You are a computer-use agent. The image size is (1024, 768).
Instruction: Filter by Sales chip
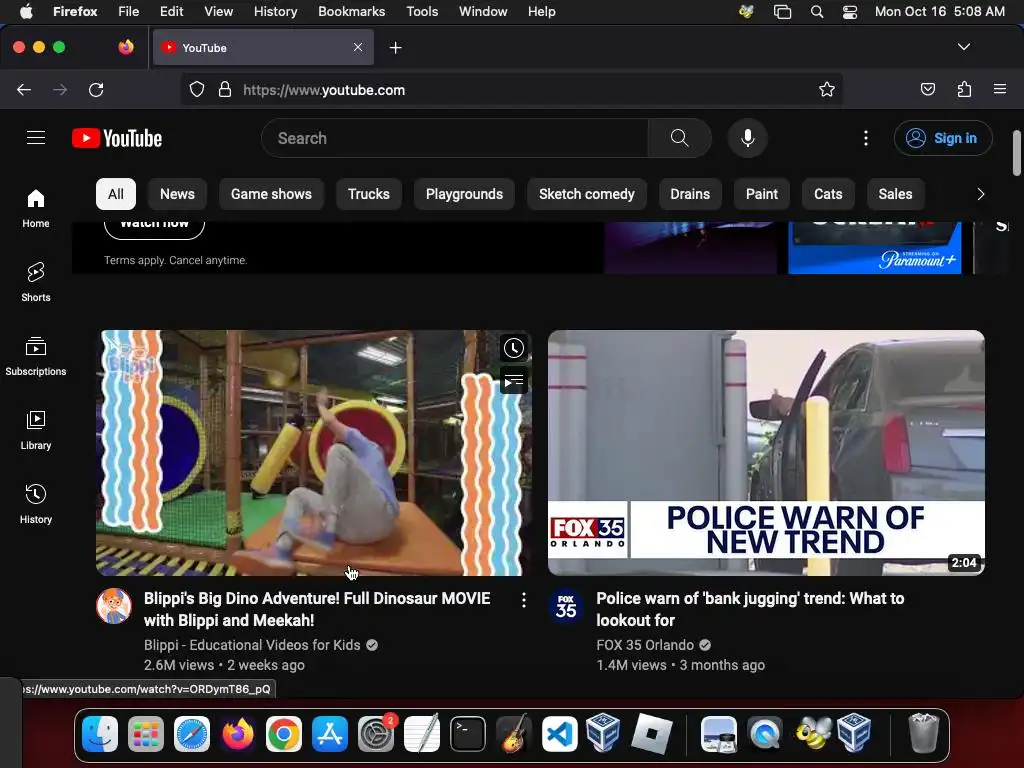click(895, 194)
